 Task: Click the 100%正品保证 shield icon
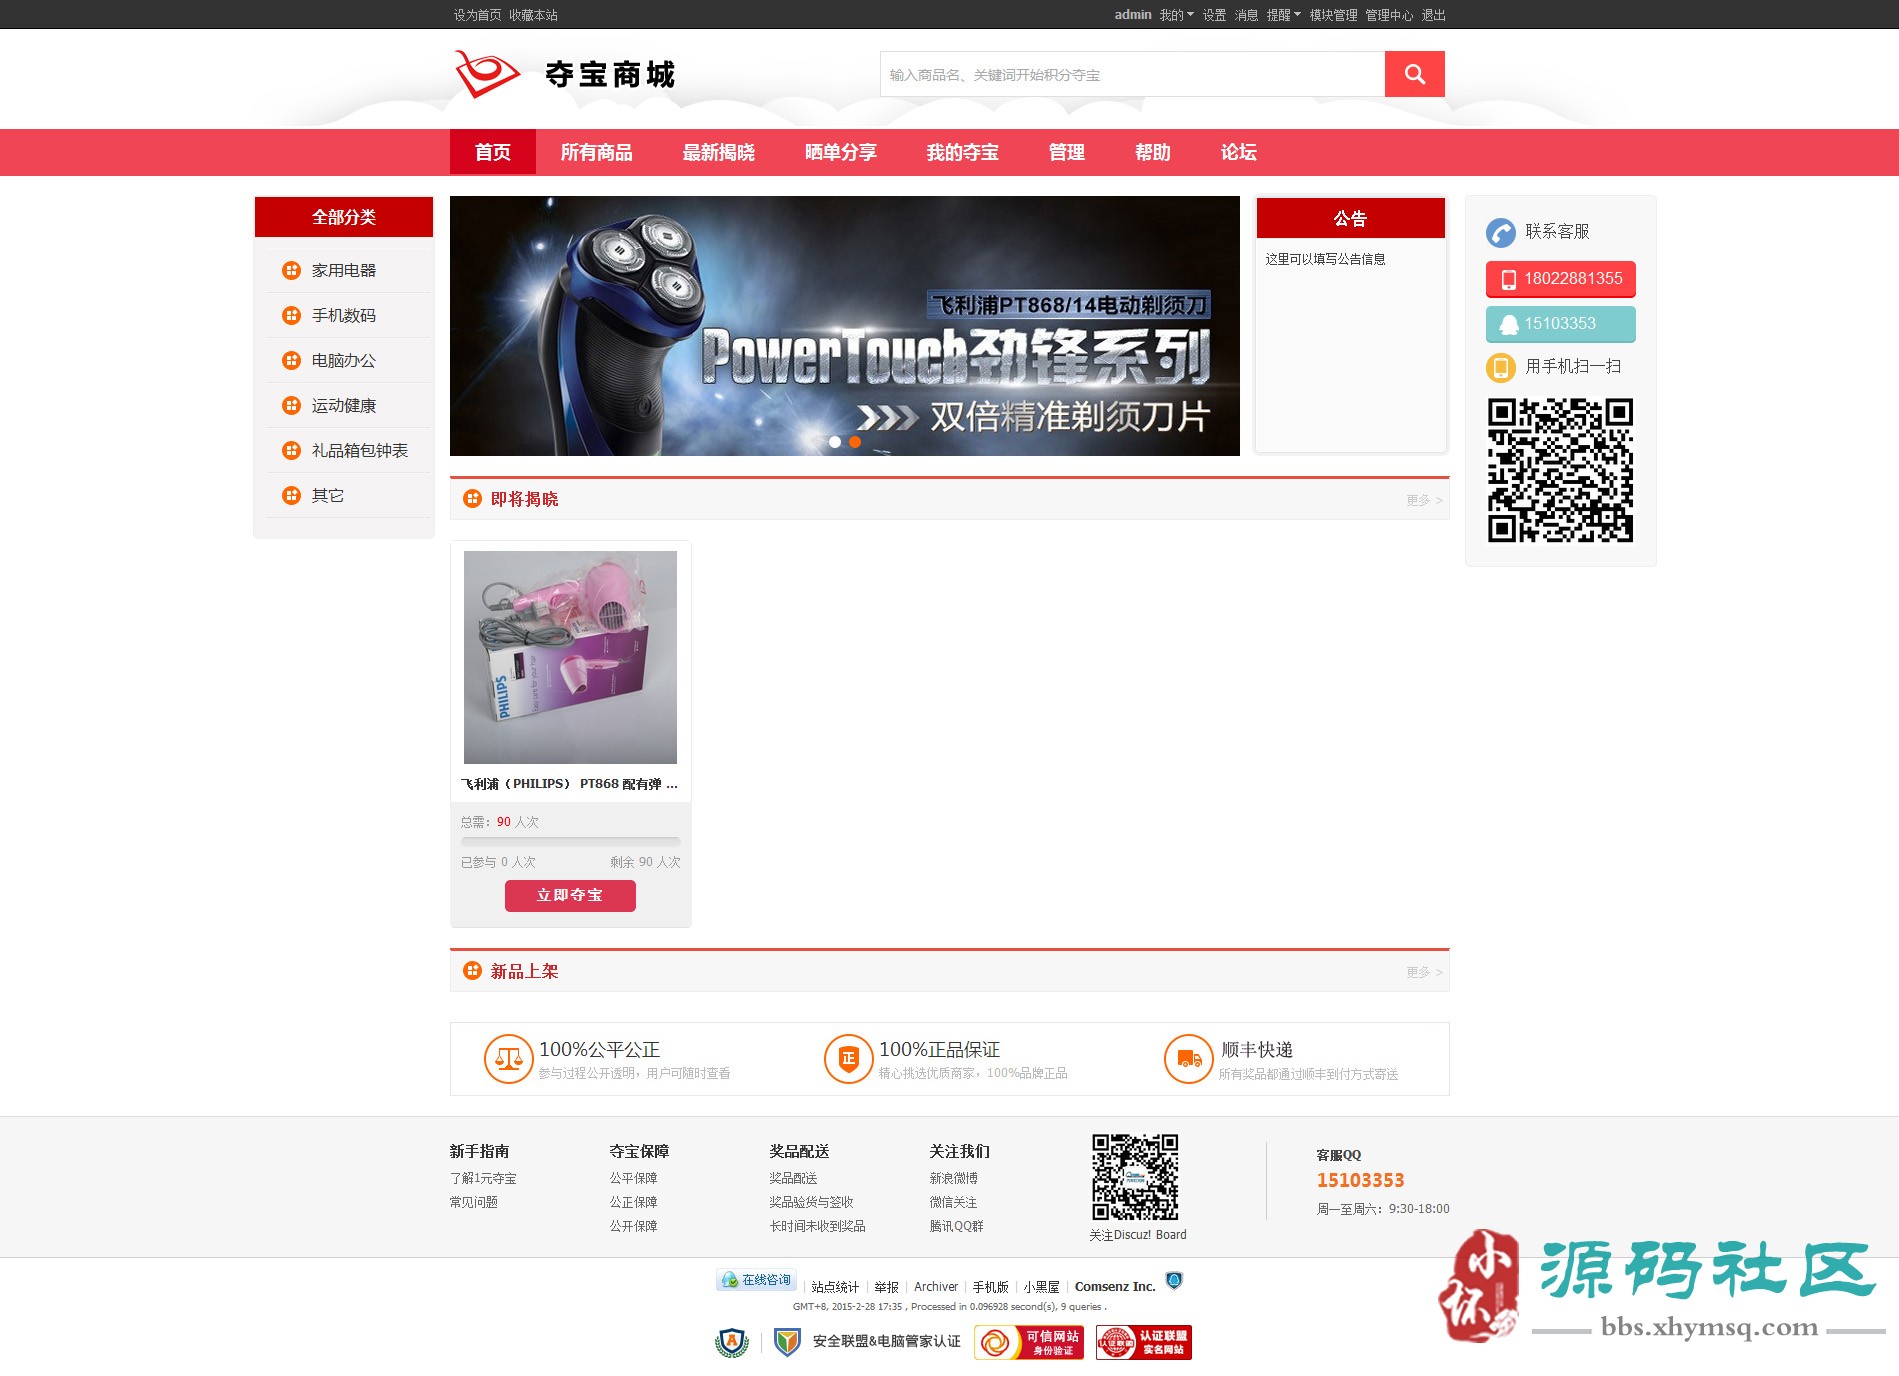(x=848, y=1059)
